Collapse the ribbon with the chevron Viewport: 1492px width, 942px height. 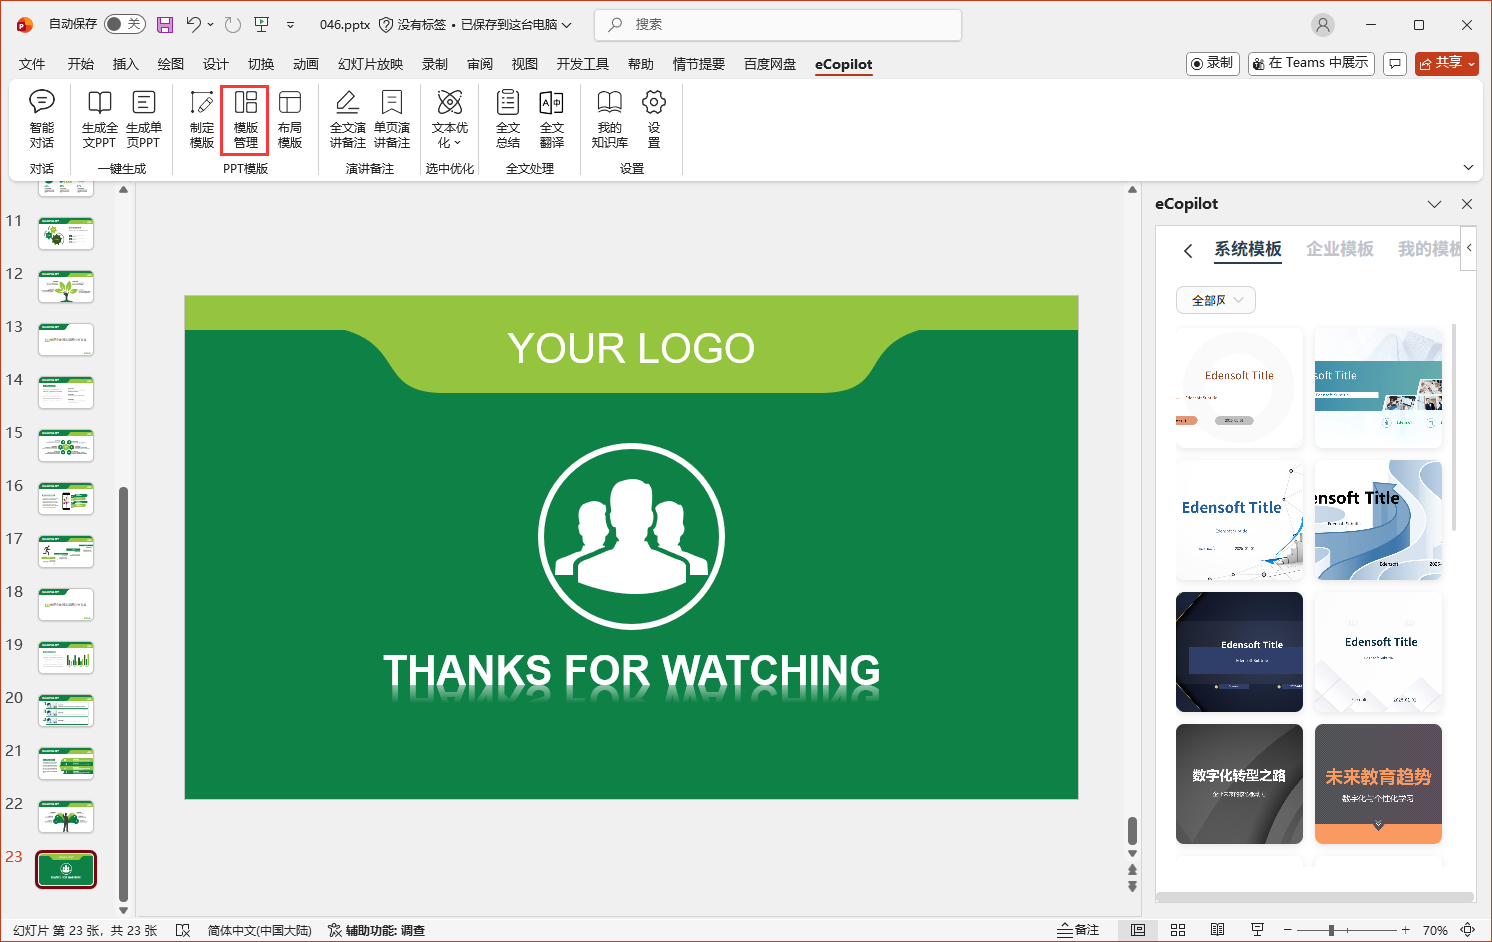click(x=1468, y=168)
